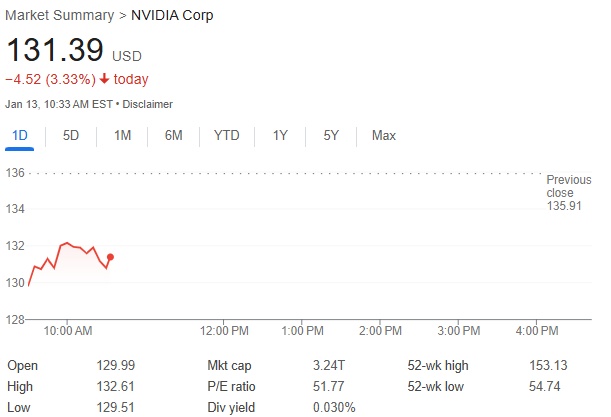The image size is (611, 417).
Task: Select the YTD range tab
Action: [x=227, y=135]
